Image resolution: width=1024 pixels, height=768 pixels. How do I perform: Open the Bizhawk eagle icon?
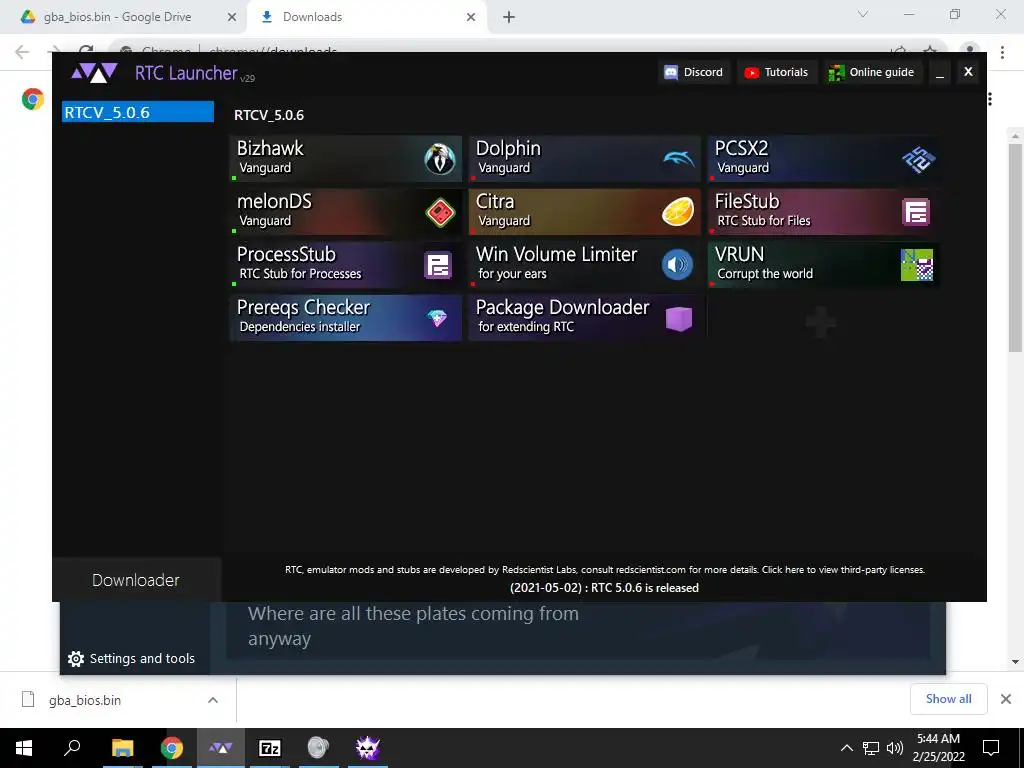click(x=440, y=159)
